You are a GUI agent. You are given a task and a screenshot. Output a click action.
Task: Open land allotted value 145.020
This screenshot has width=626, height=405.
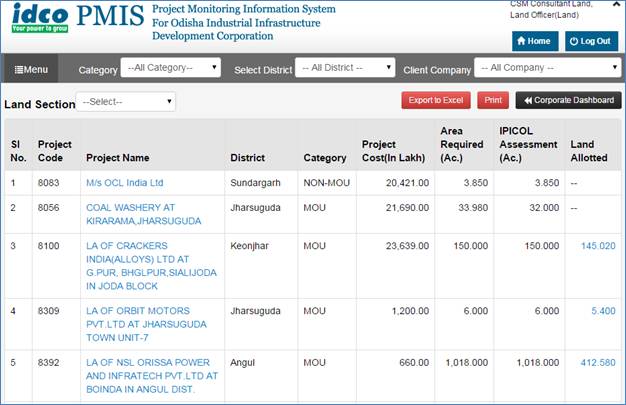click(598, 246)
